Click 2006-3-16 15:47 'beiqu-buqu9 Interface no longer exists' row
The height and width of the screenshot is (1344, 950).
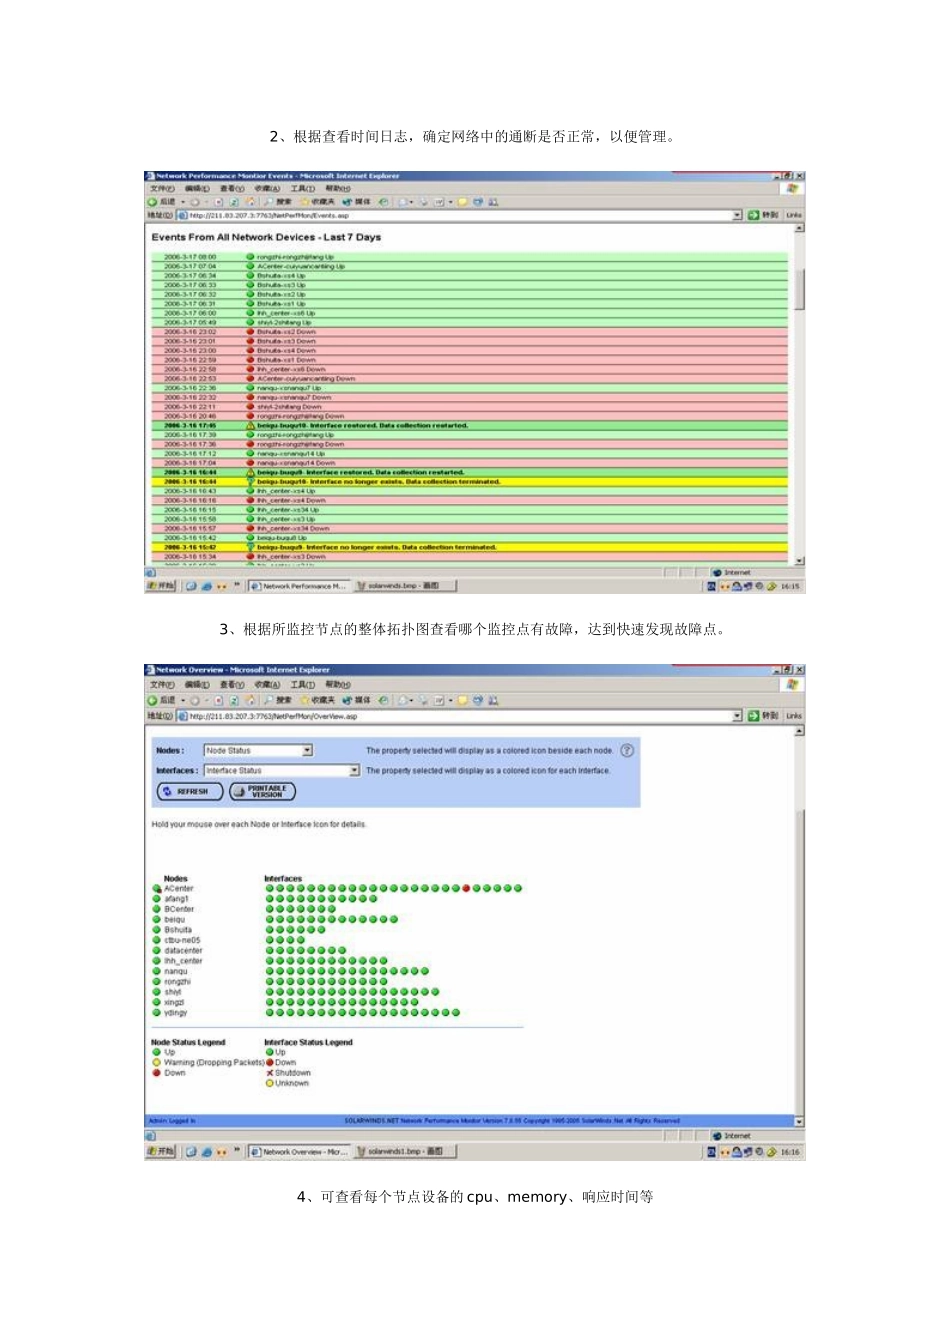click(469, 548)
